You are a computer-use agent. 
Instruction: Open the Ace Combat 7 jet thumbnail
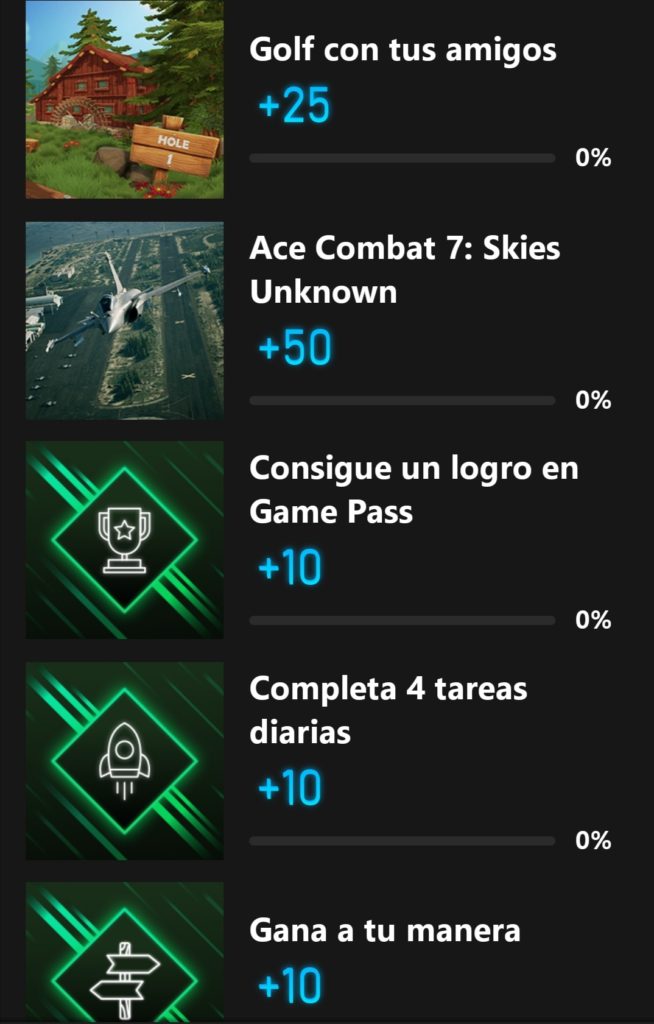[x=124, y=320]
